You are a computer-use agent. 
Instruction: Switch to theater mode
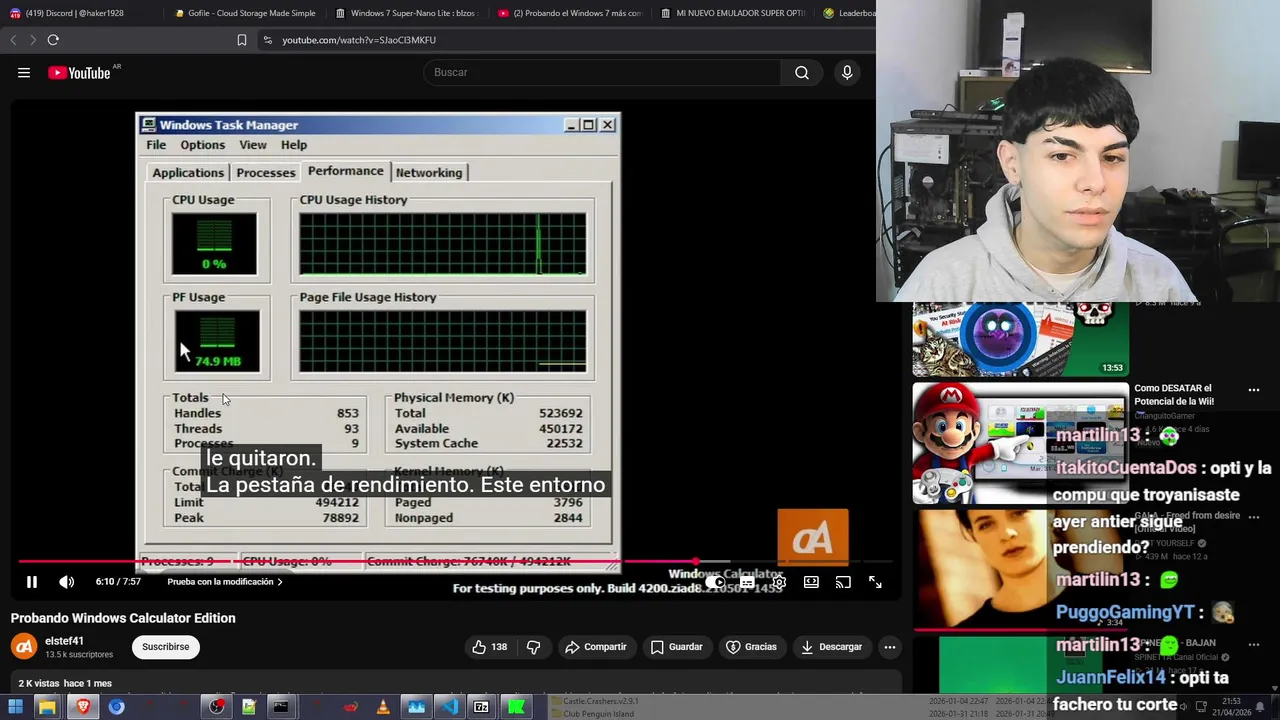[x=811, y=581]
